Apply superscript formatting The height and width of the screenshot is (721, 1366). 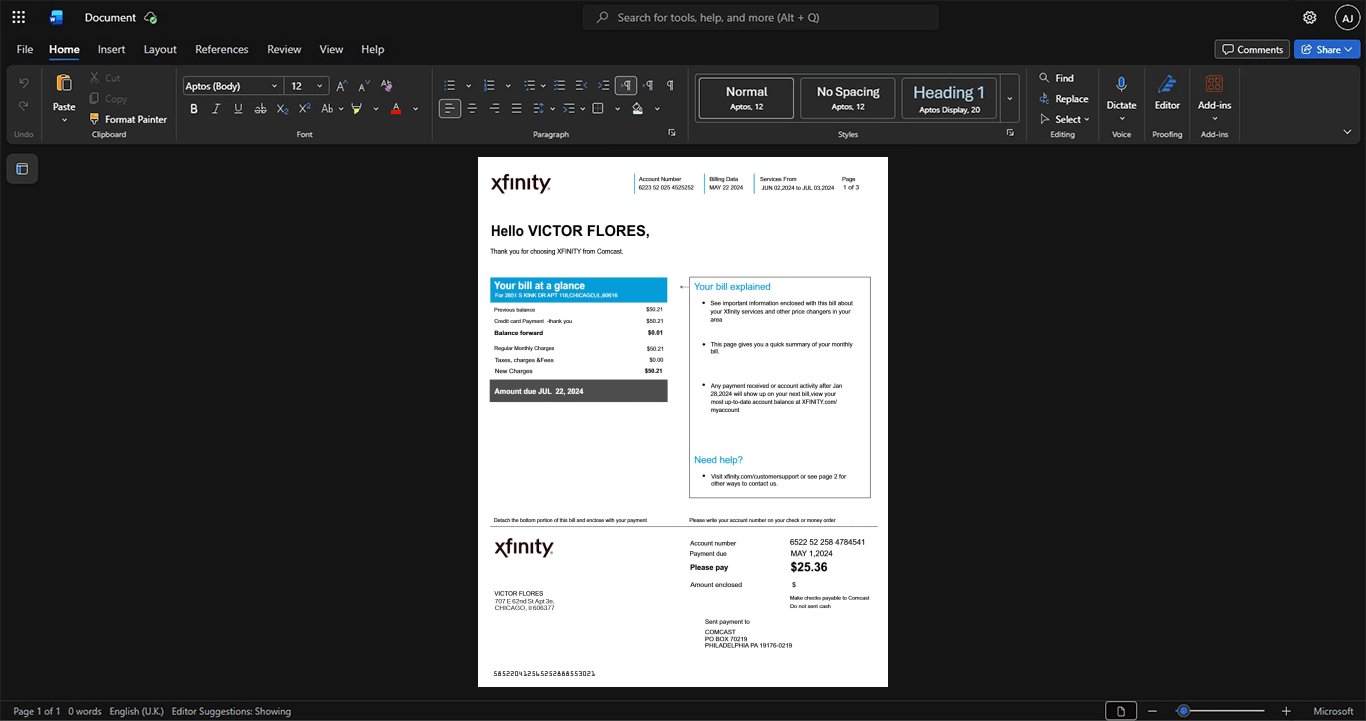tap(305, 108)
